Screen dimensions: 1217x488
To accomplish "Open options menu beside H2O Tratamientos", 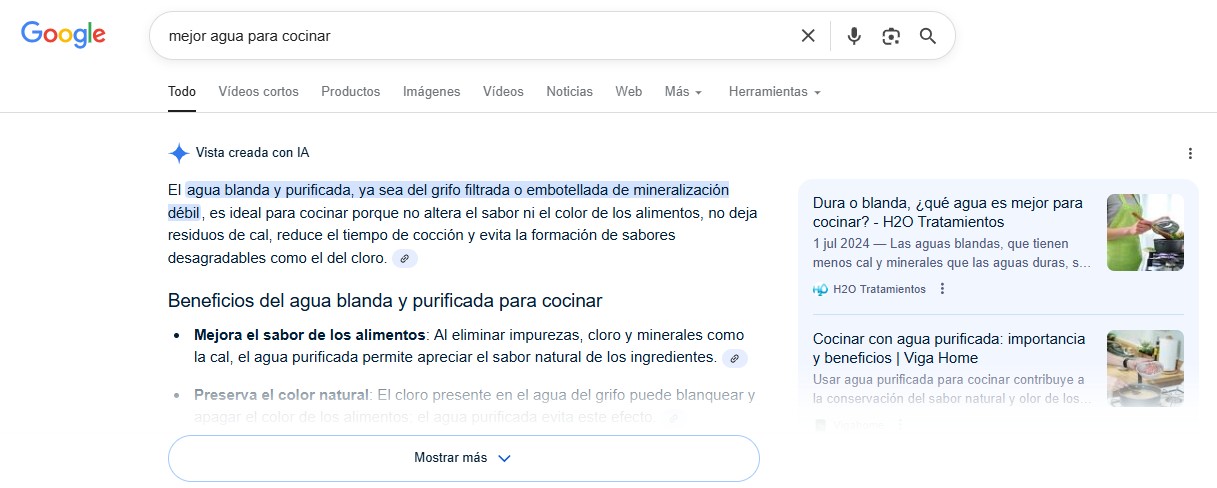I will click(x=943, y=289).
